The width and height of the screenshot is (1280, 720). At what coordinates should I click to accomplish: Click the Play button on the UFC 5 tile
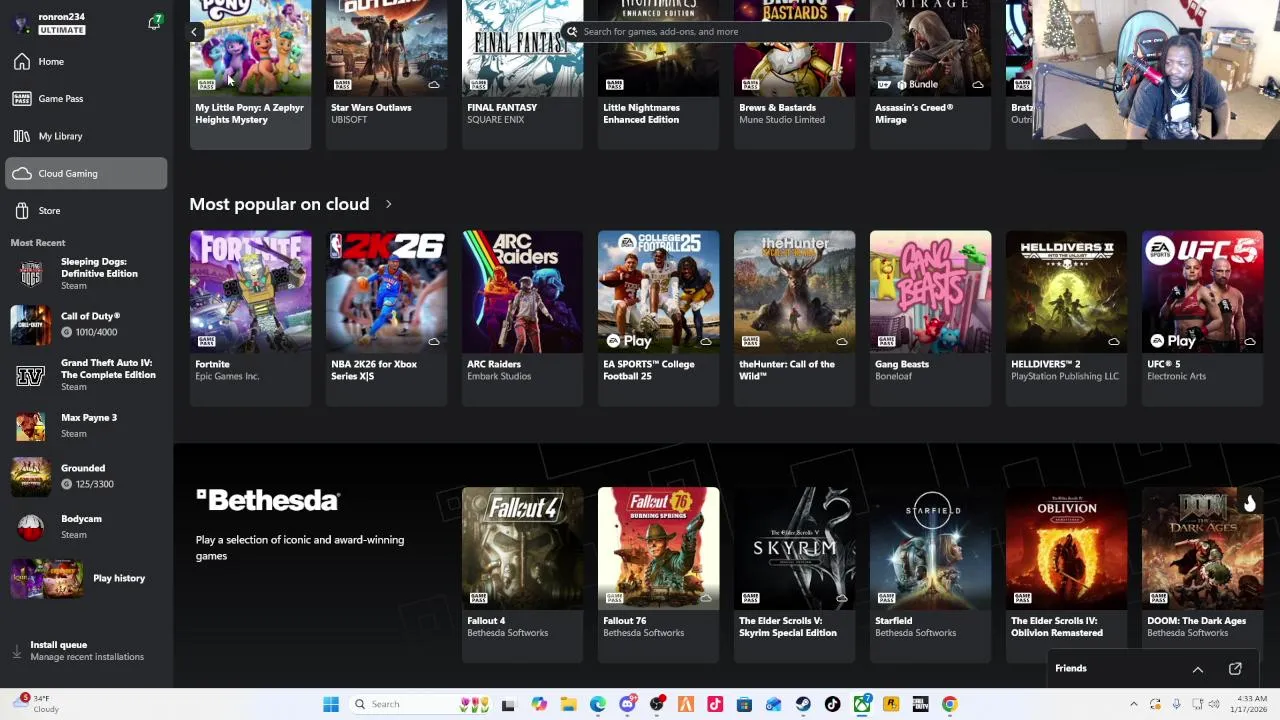pyautogui.click(x=1171, y=341)
